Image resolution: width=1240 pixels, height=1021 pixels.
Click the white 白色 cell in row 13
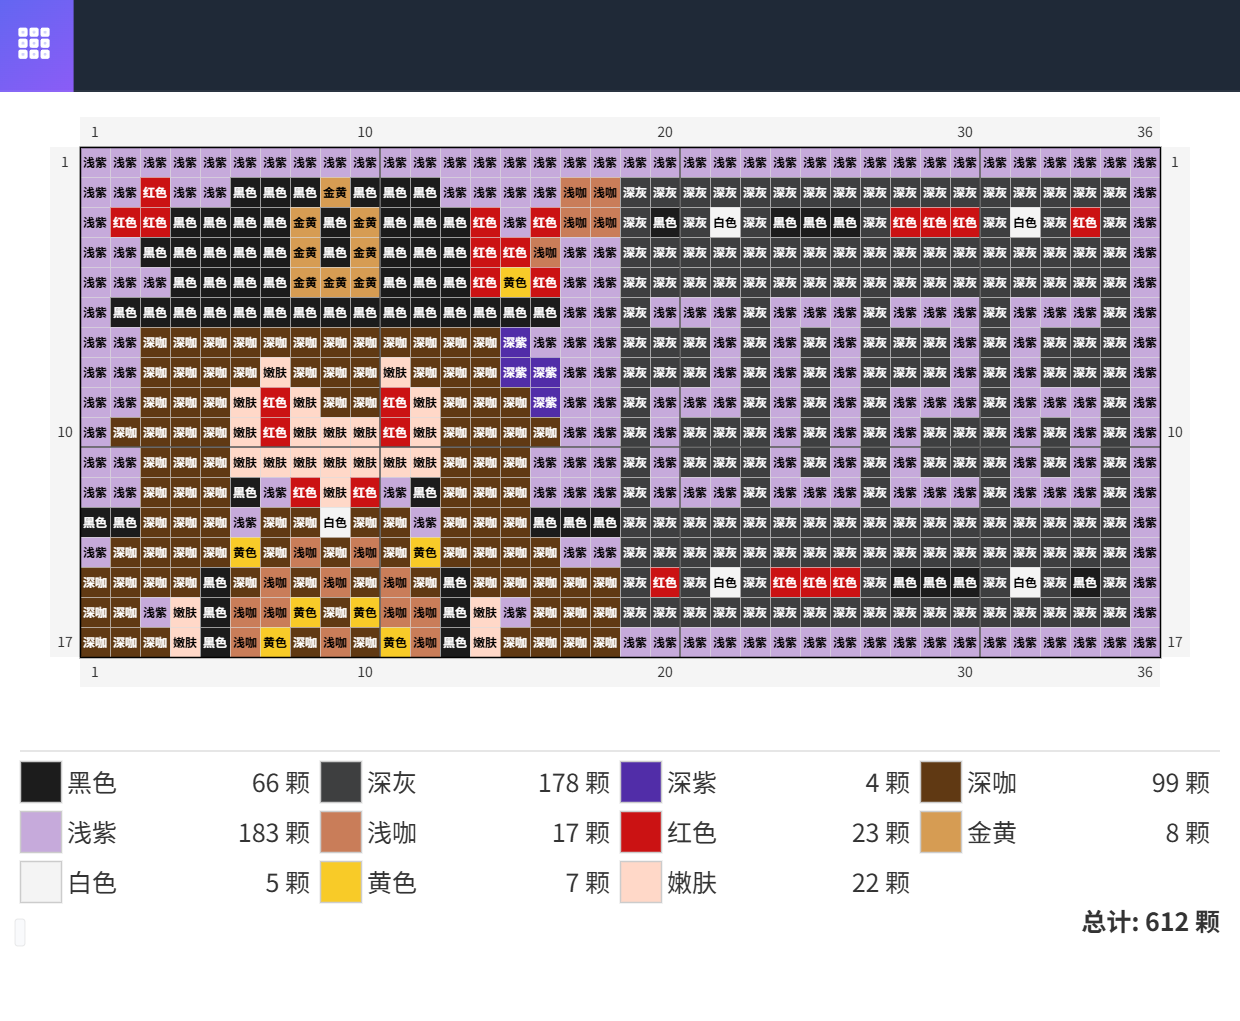335,523
